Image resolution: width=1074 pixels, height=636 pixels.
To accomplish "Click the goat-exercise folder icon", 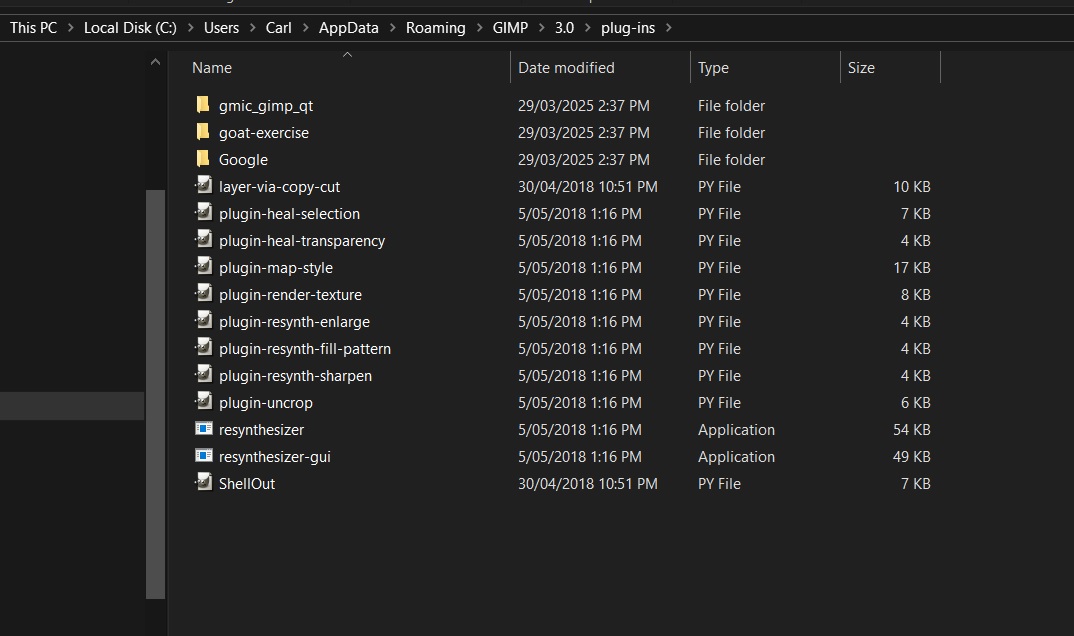I will 203,132.
